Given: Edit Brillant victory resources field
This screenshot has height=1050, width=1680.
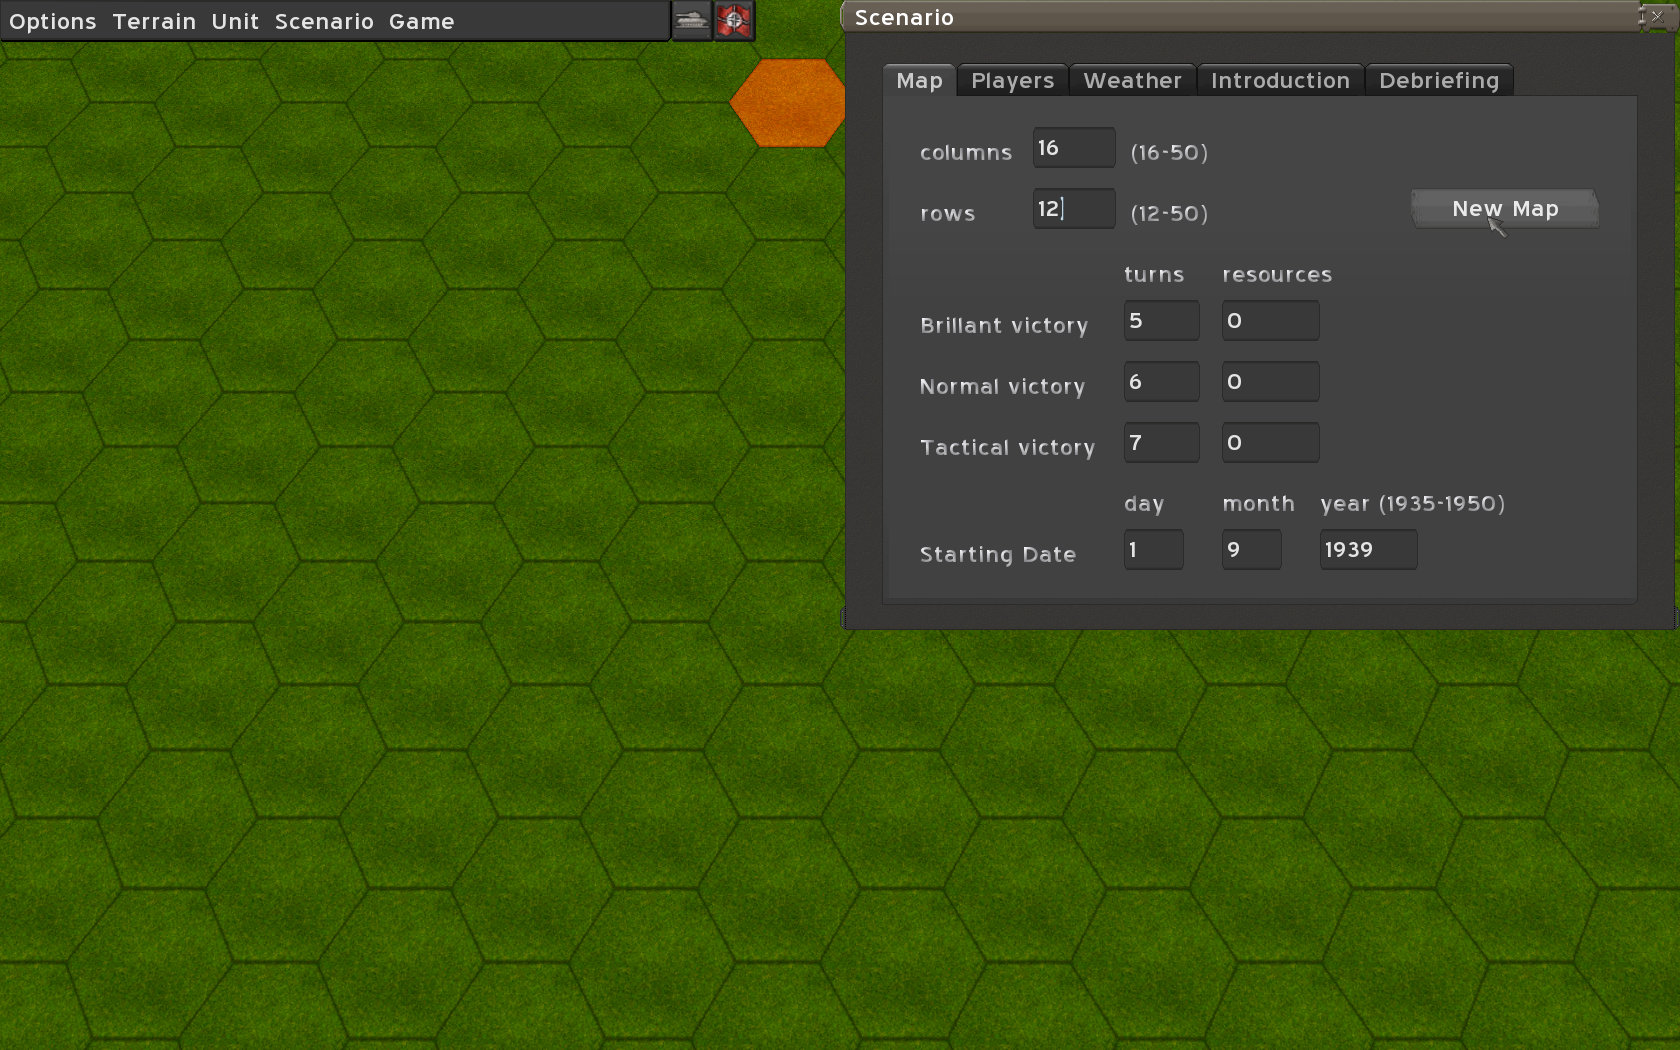Looking at the screenshot, I should click(1270, 321).
